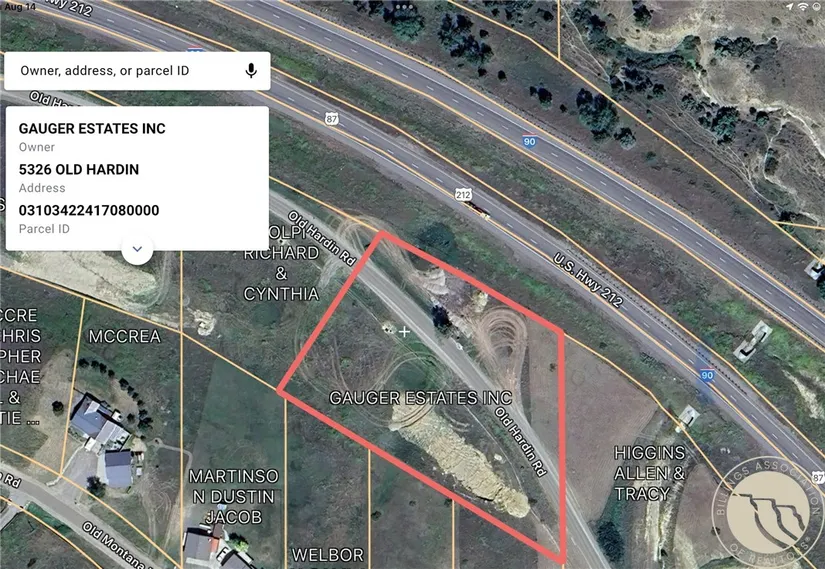Select the MARTINSON DUSTIN JACOB parcel
Image resolution: width=825 pixels, height=569 pixels.
(233, 496)
